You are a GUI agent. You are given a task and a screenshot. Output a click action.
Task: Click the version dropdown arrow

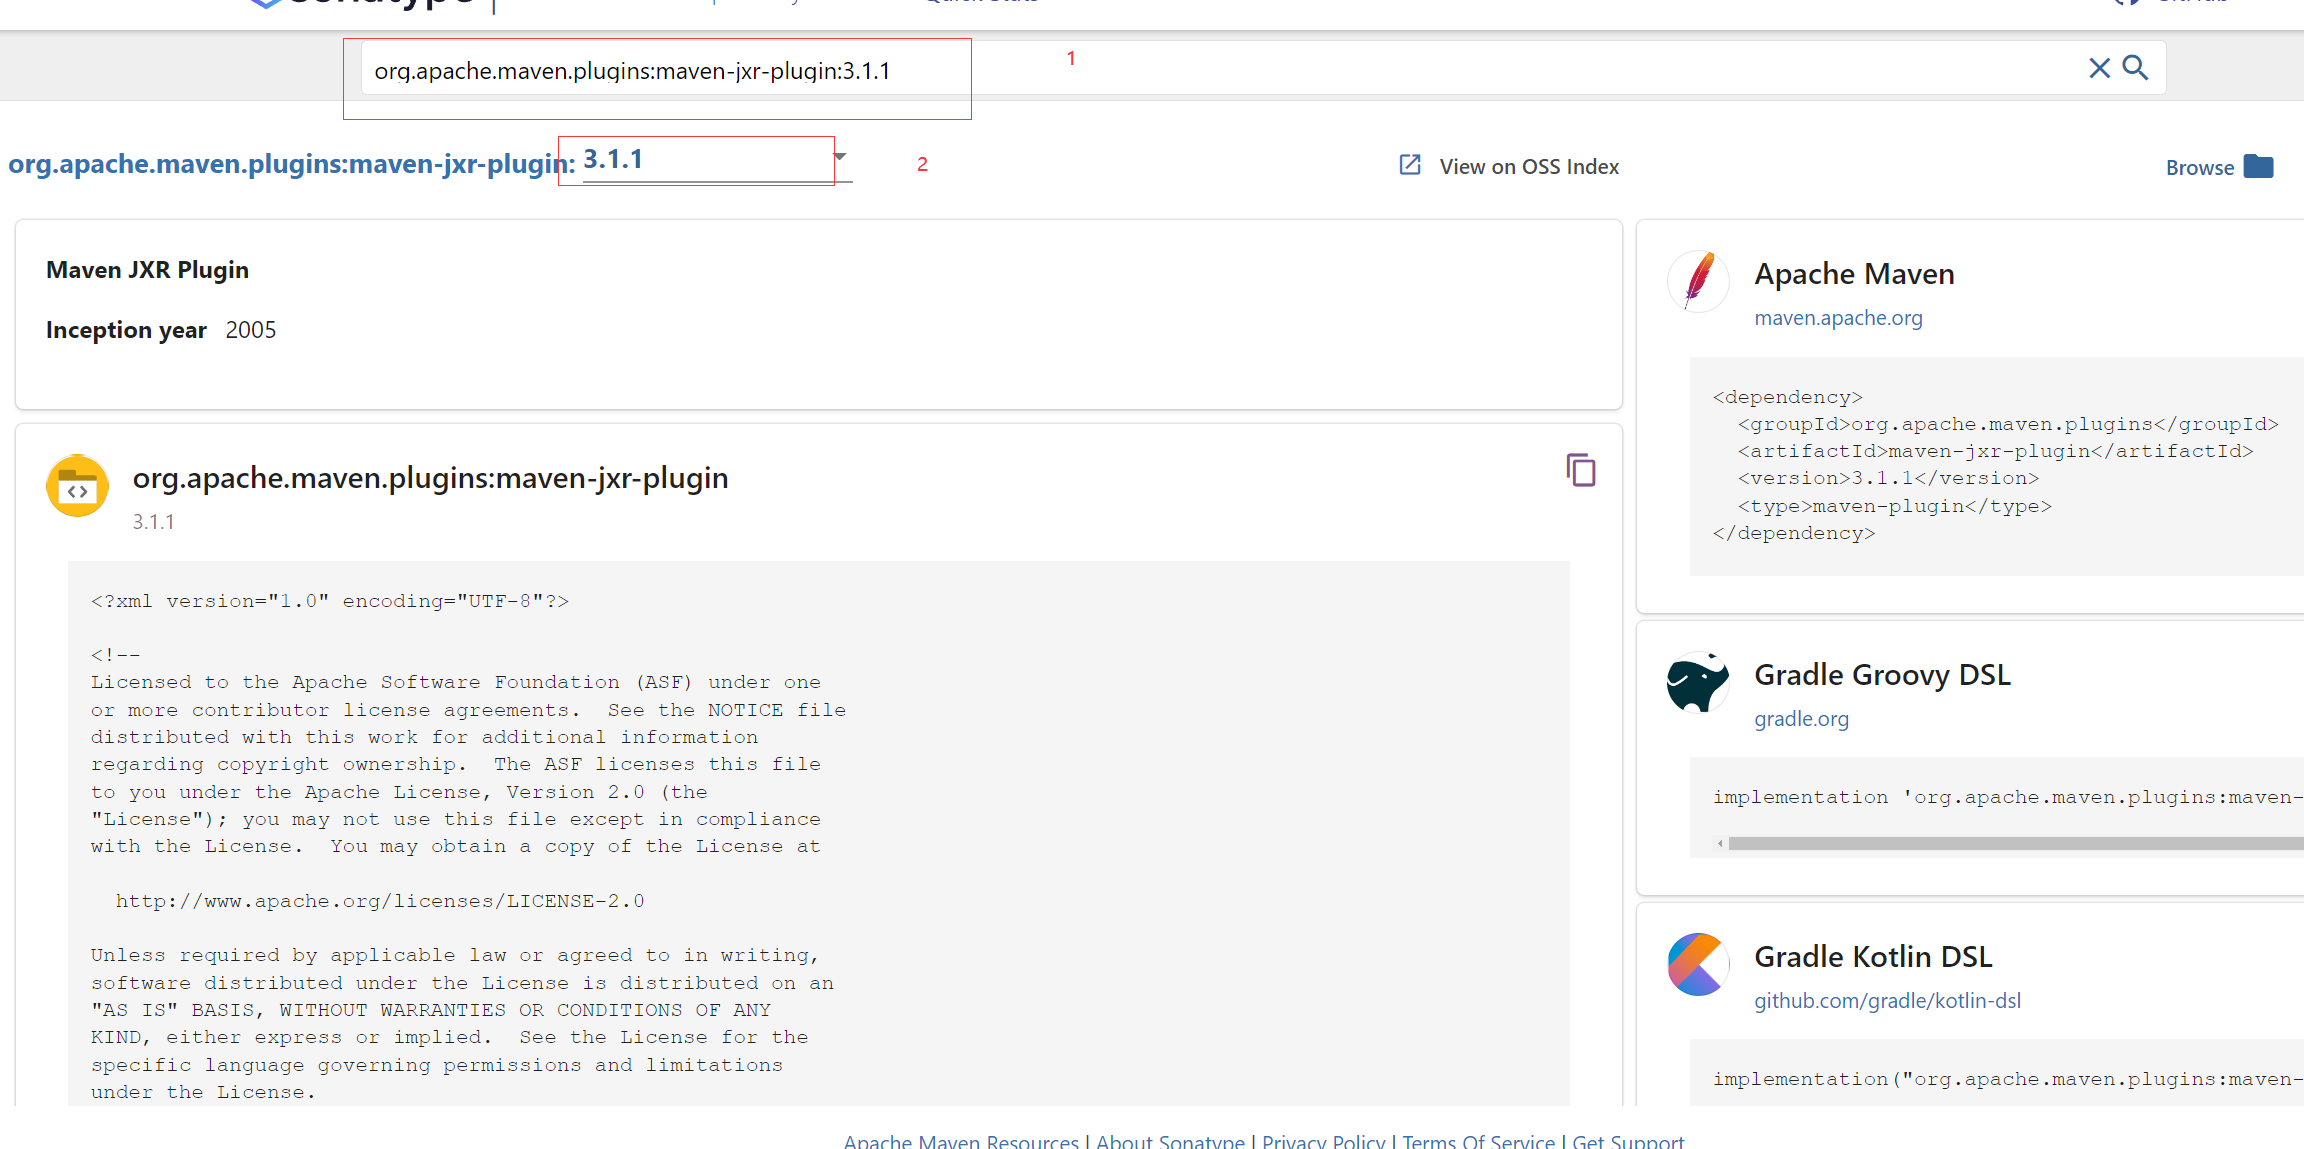pyautogui.click(x=840, y=157)
